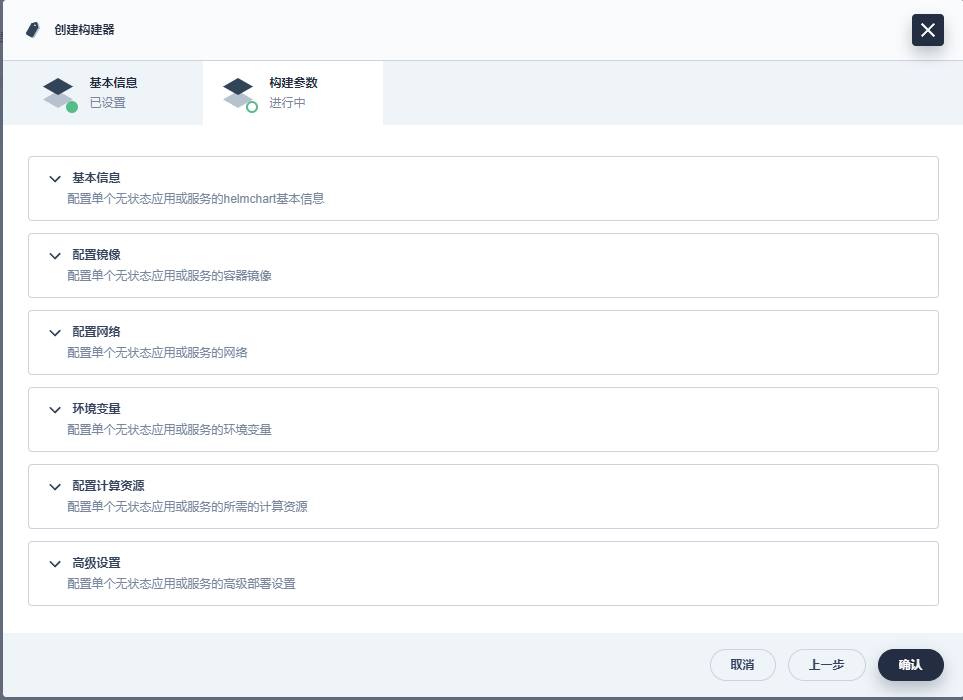
Task: Click the builder tag icon in title bar
Action: [x=33, y=30]
